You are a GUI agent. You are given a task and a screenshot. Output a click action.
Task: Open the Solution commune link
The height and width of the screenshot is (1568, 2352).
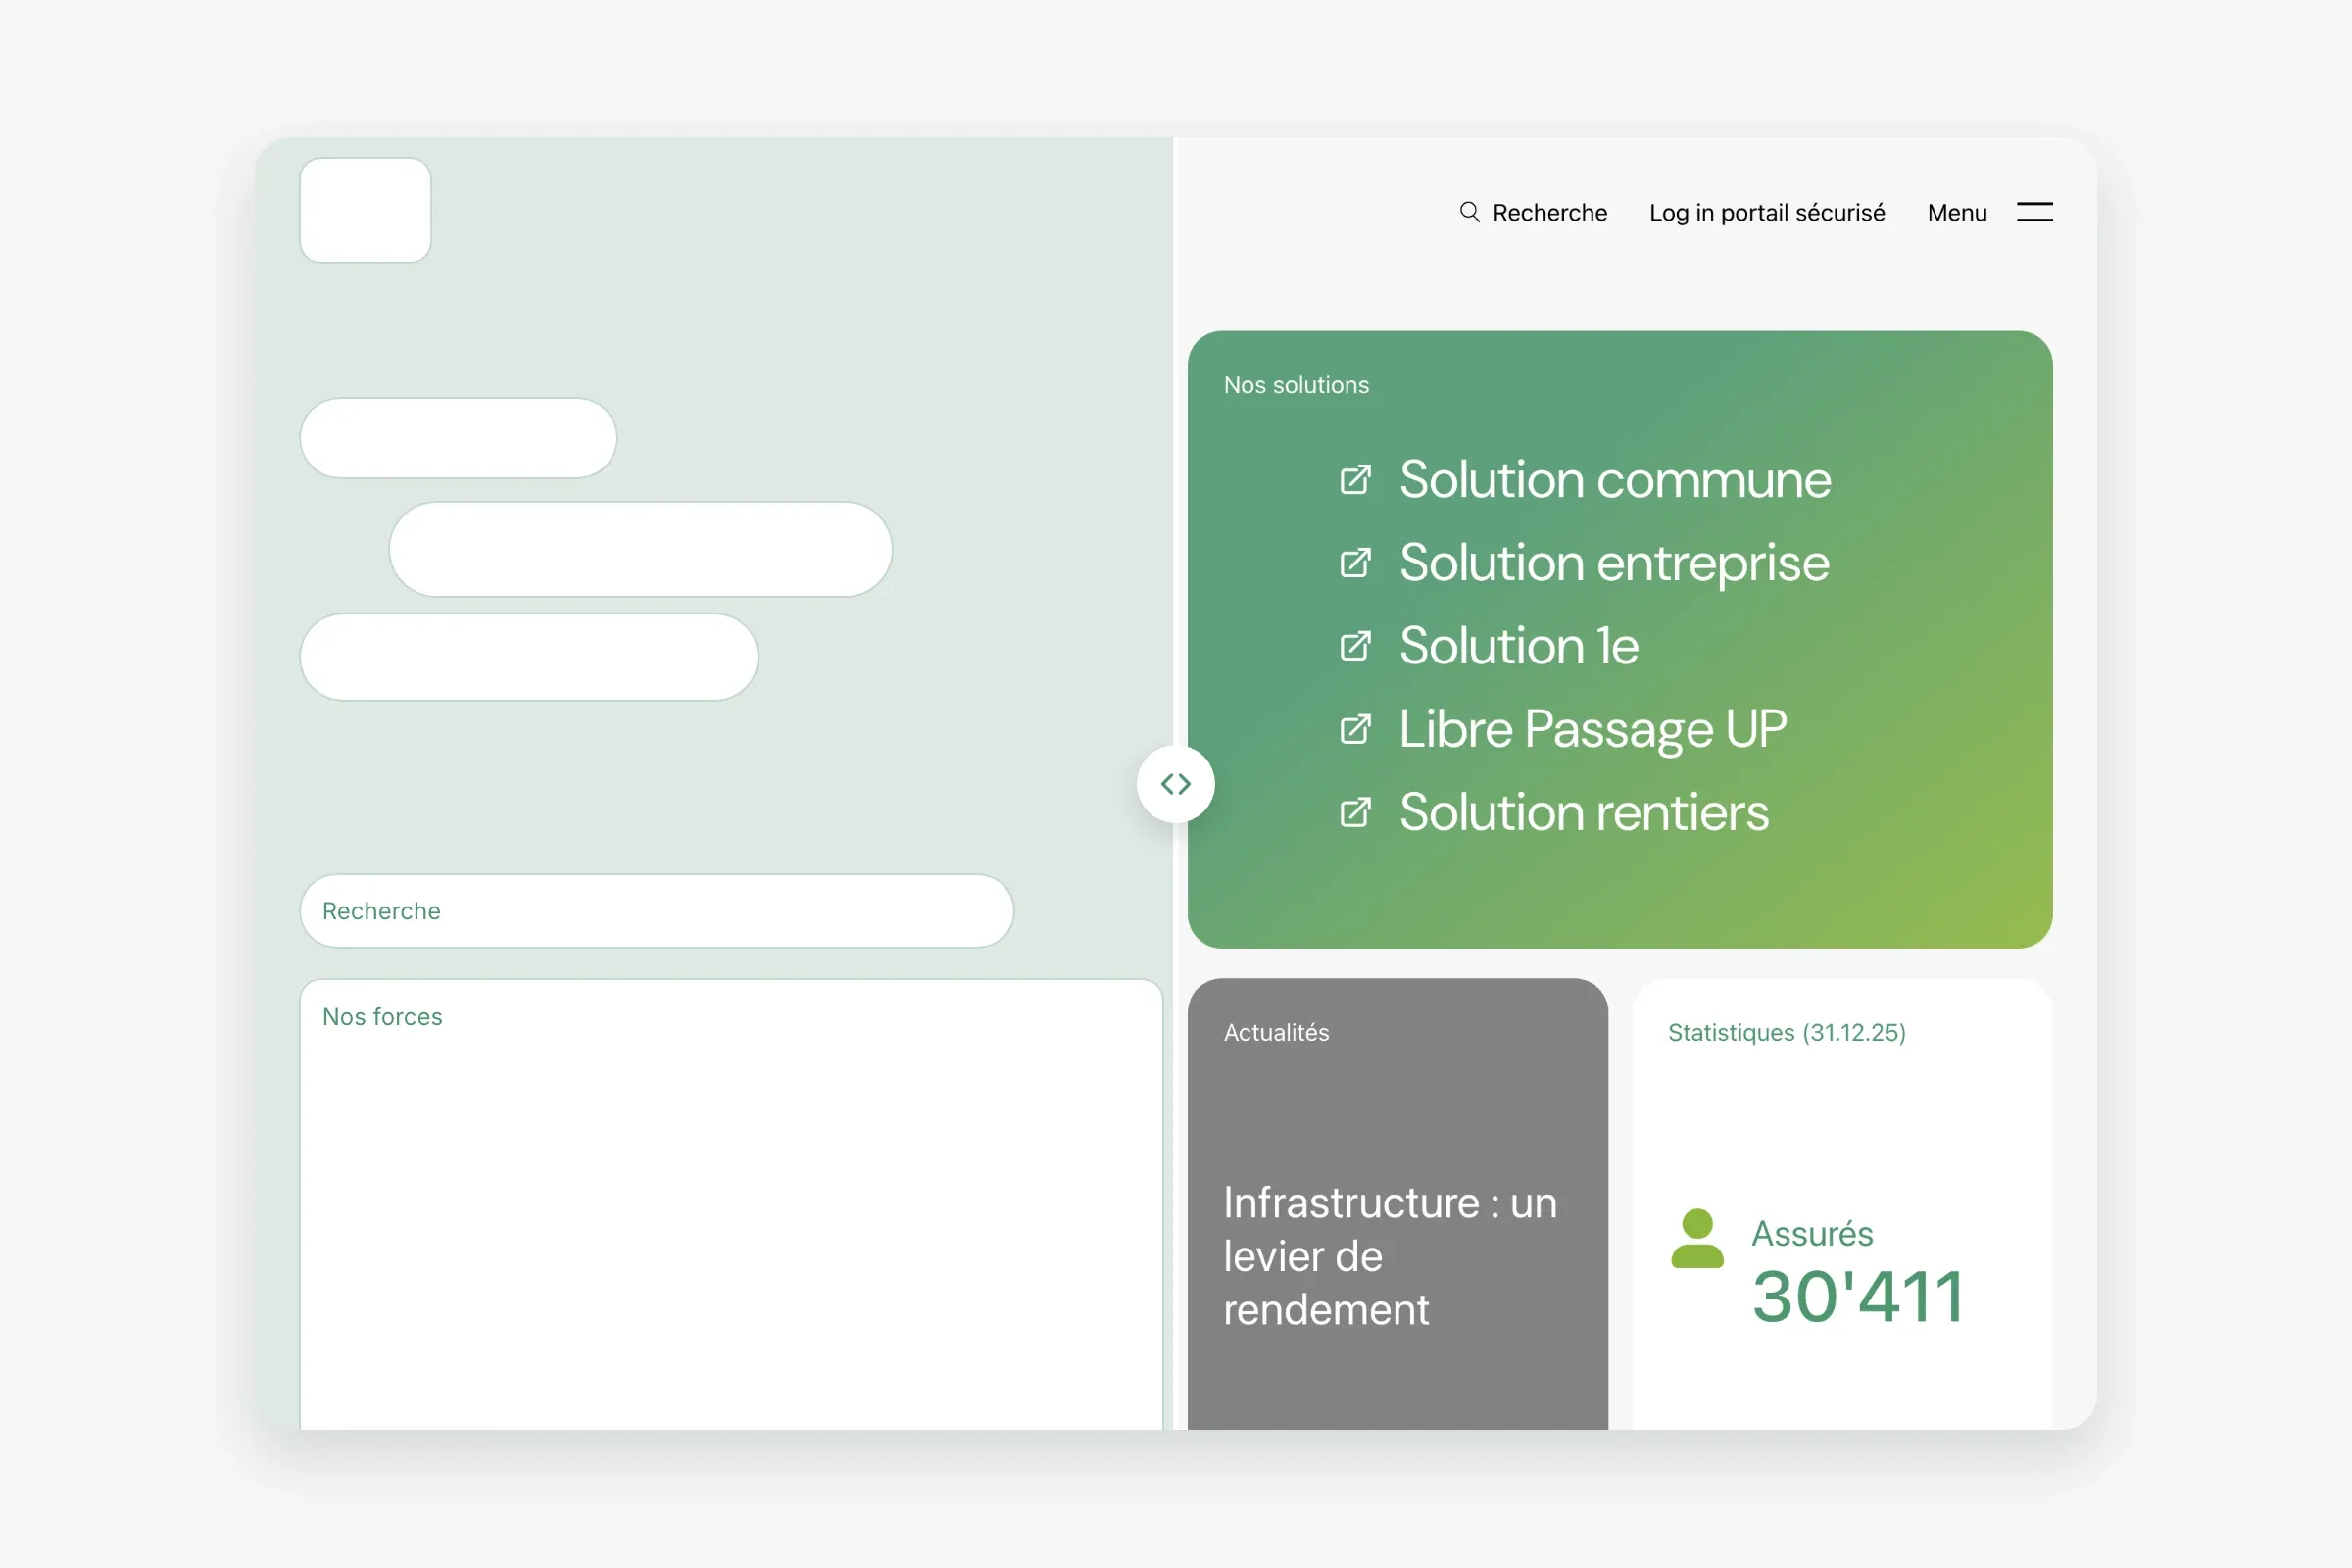click(1615, 480)
